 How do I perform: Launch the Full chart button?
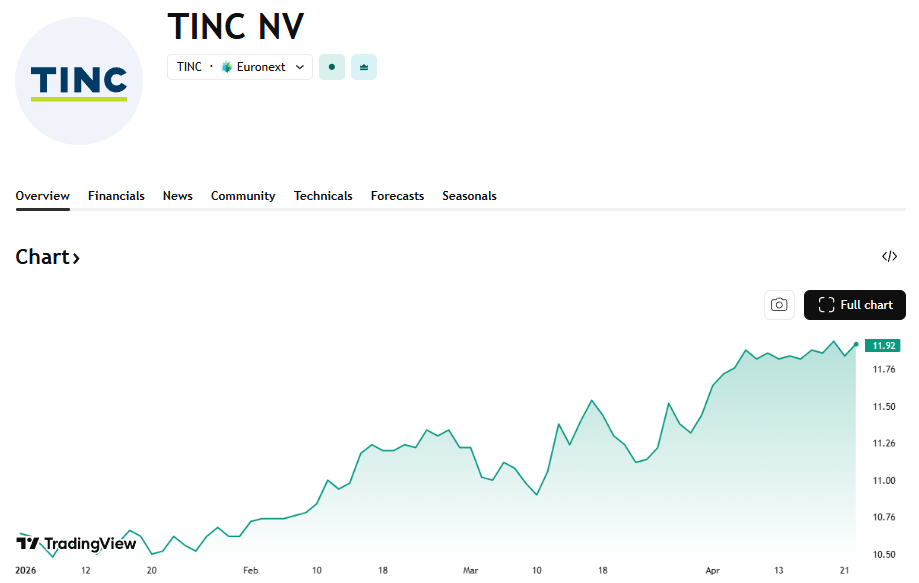point(854,305)
